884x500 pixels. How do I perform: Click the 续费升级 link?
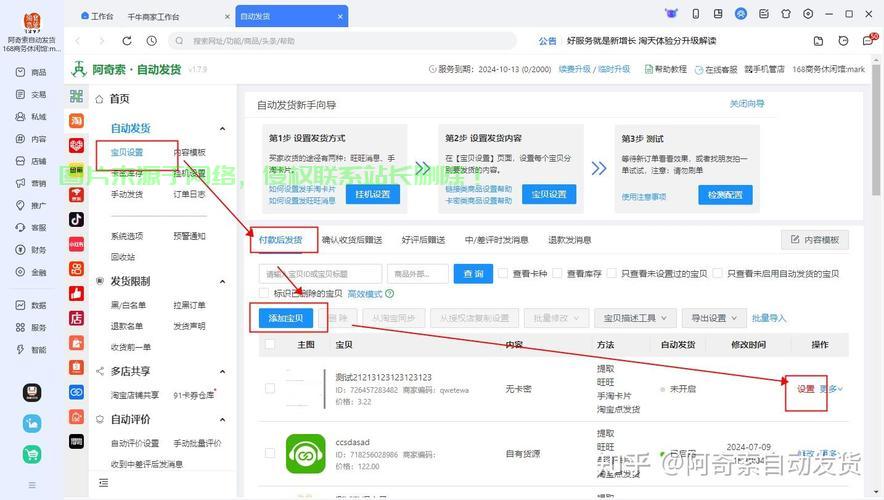tap(574, 69)
